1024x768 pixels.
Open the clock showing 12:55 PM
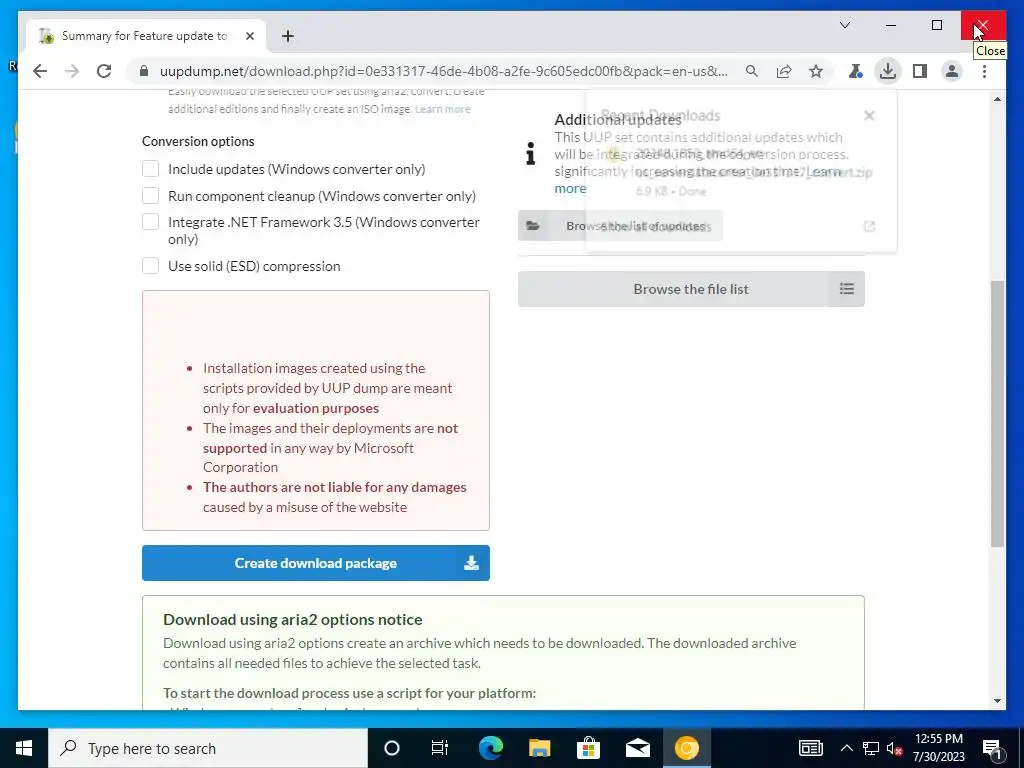point(938,748)
